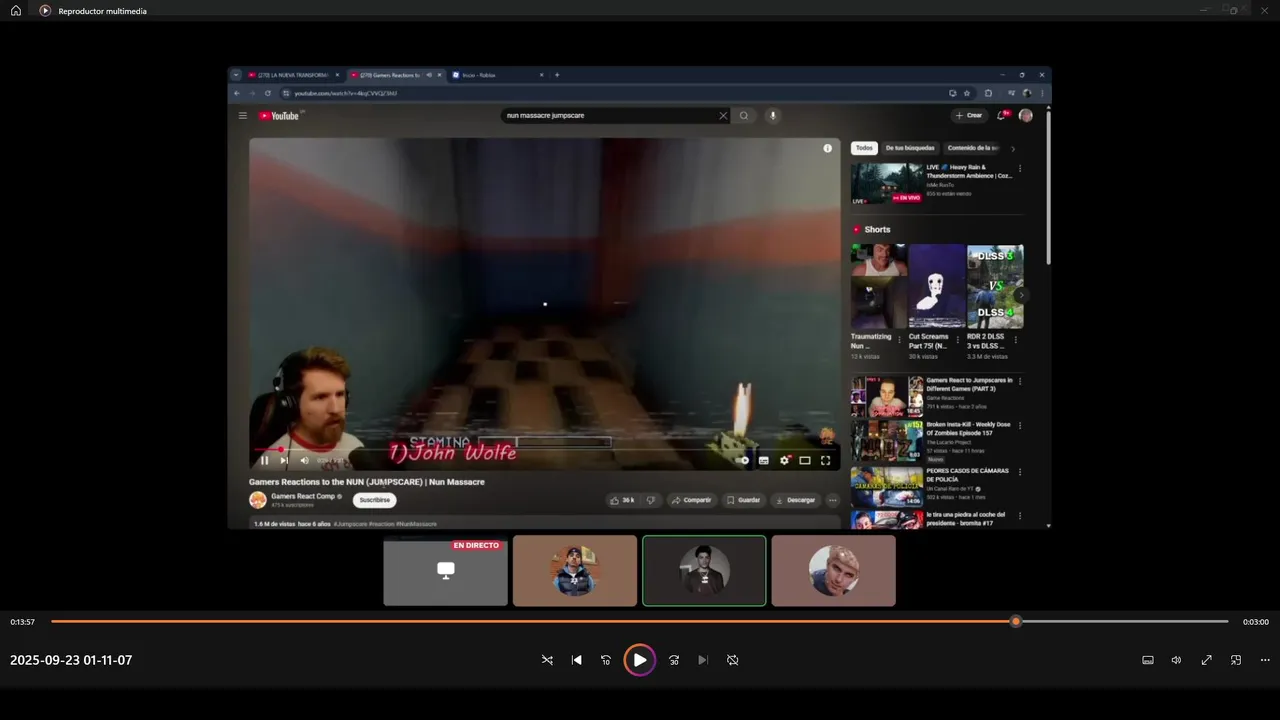Click the Suscribirse button
1280x720 pixels.
375,500
